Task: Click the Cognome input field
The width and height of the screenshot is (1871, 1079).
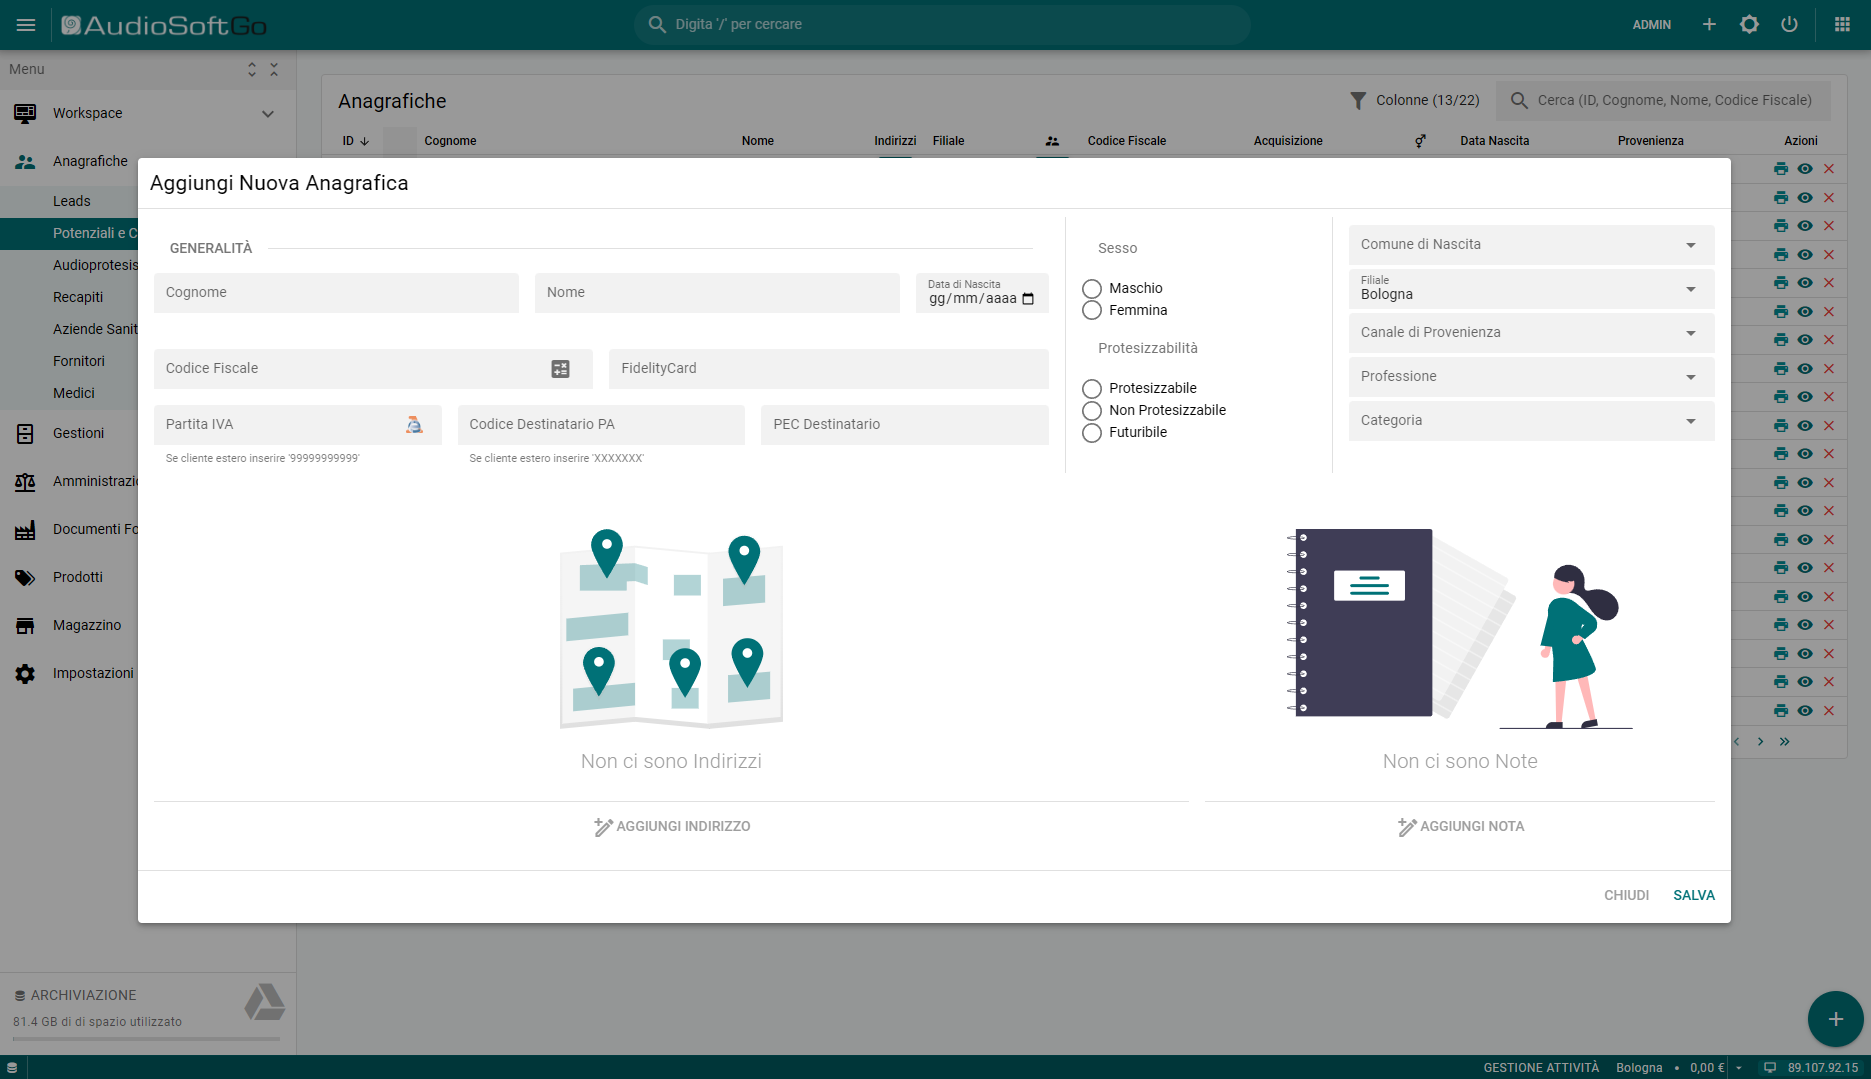Action: tap(336, 293)
